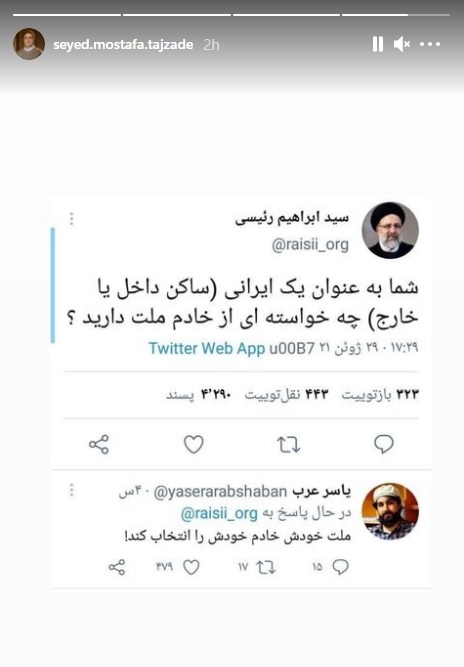Open the reply tweet's vertical dots menu
464x667 pixels.
pos(71,490)
